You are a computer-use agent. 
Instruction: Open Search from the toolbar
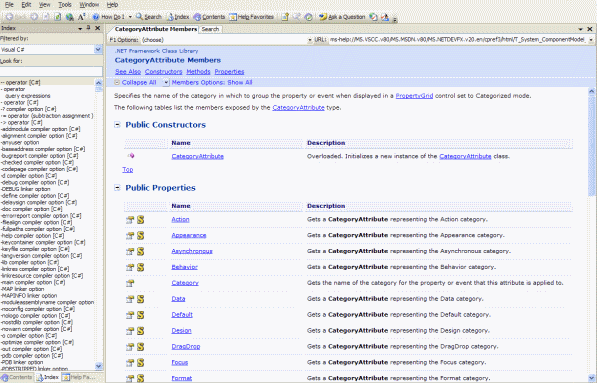[x=149, y=17]
